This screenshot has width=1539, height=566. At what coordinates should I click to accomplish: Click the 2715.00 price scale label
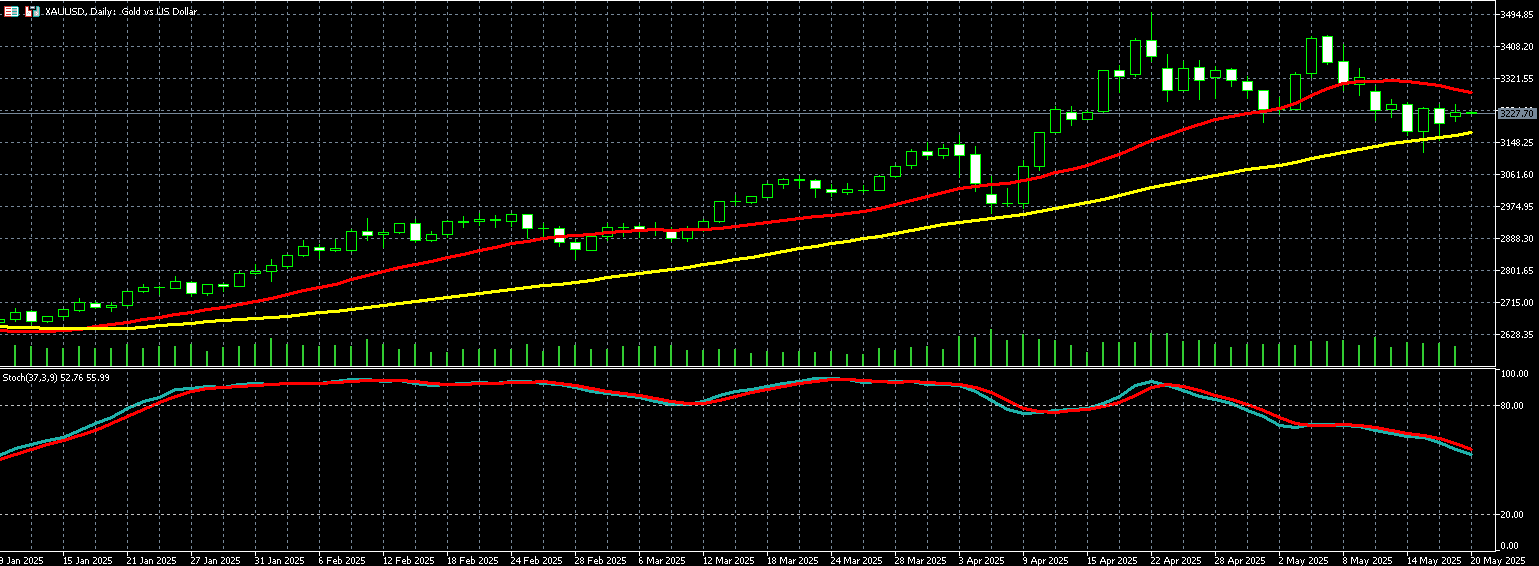click(x=1517, y=303)
